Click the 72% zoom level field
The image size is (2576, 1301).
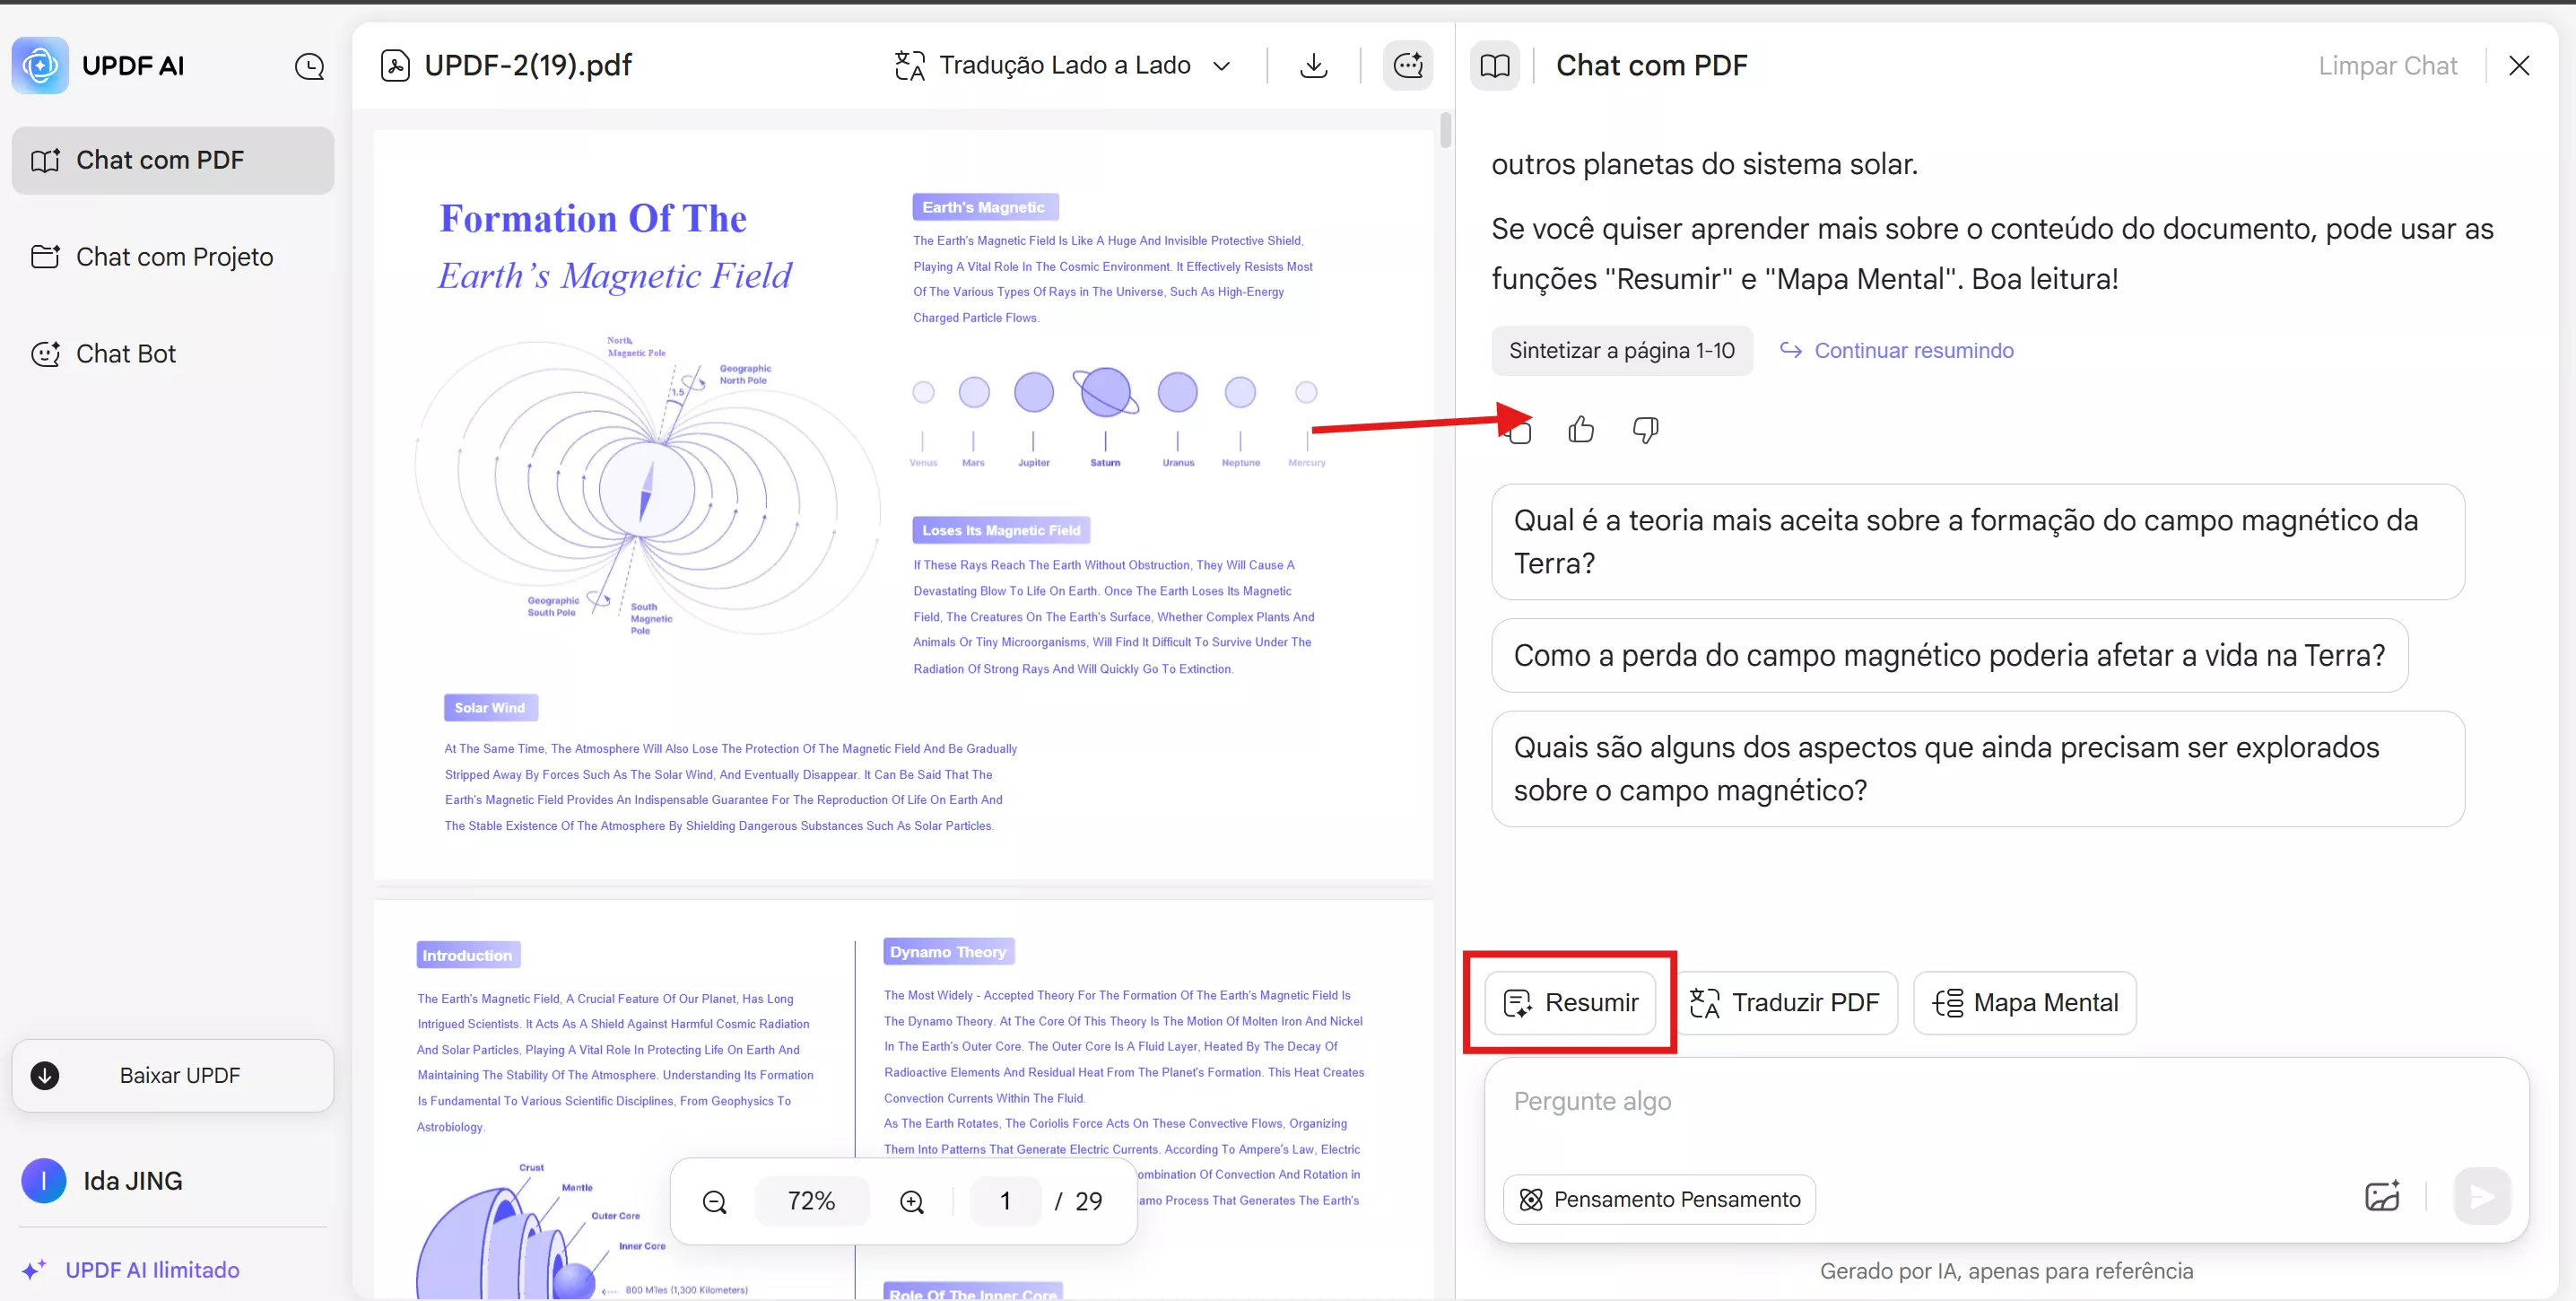[811, 1201]
